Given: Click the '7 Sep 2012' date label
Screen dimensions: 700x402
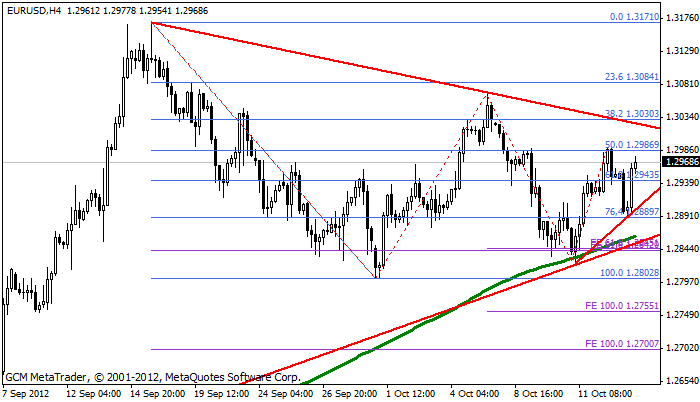Looking at the screenshot, I should point(25,394).
